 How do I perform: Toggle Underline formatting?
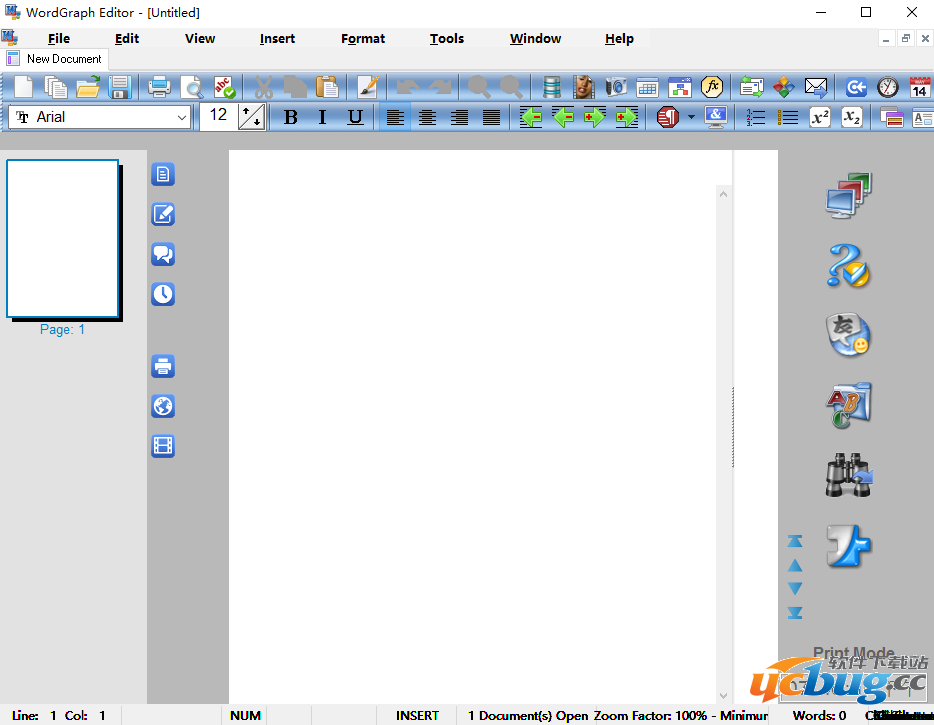[355, 118]
